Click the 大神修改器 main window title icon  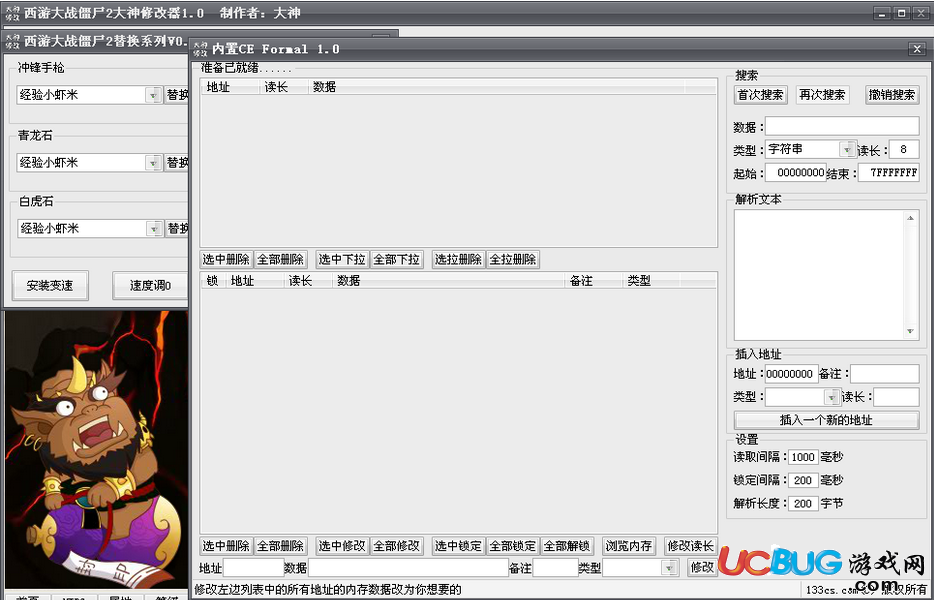pos(12,13)
